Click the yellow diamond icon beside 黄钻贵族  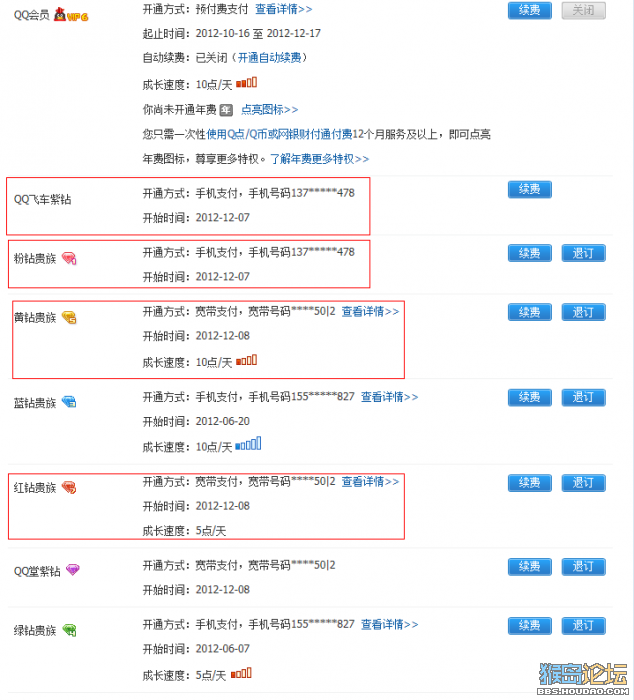[x=69, y=317]
